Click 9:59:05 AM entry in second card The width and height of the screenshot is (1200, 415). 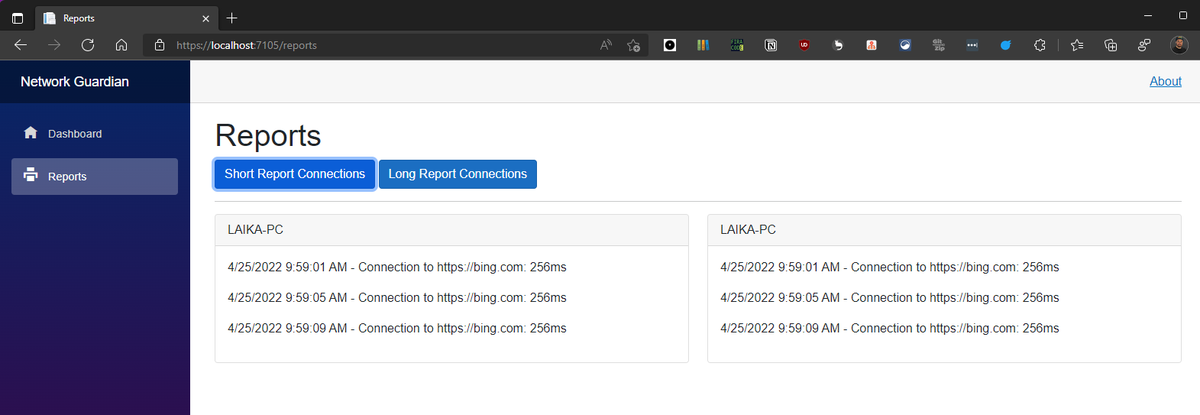(x=889, y=297)
